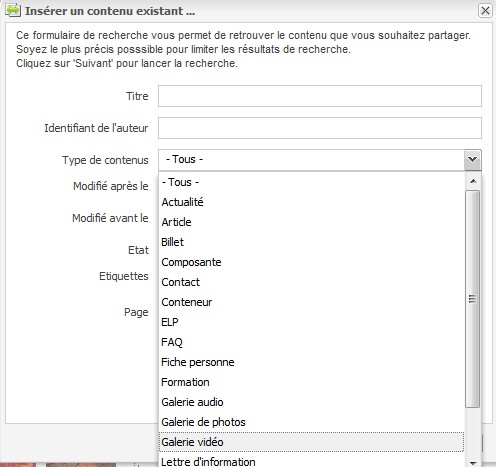Viewport: 496px width, 467px height.
Task: Choose FAQ from the dropdown list
Action: (311, 342)
